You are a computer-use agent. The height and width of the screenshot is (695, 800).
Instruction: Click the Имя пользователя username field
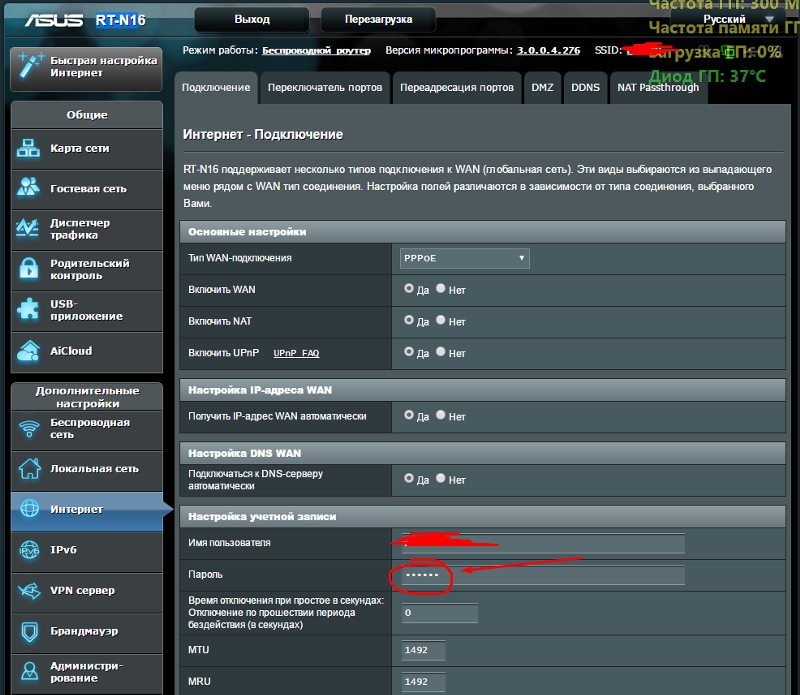543,543
